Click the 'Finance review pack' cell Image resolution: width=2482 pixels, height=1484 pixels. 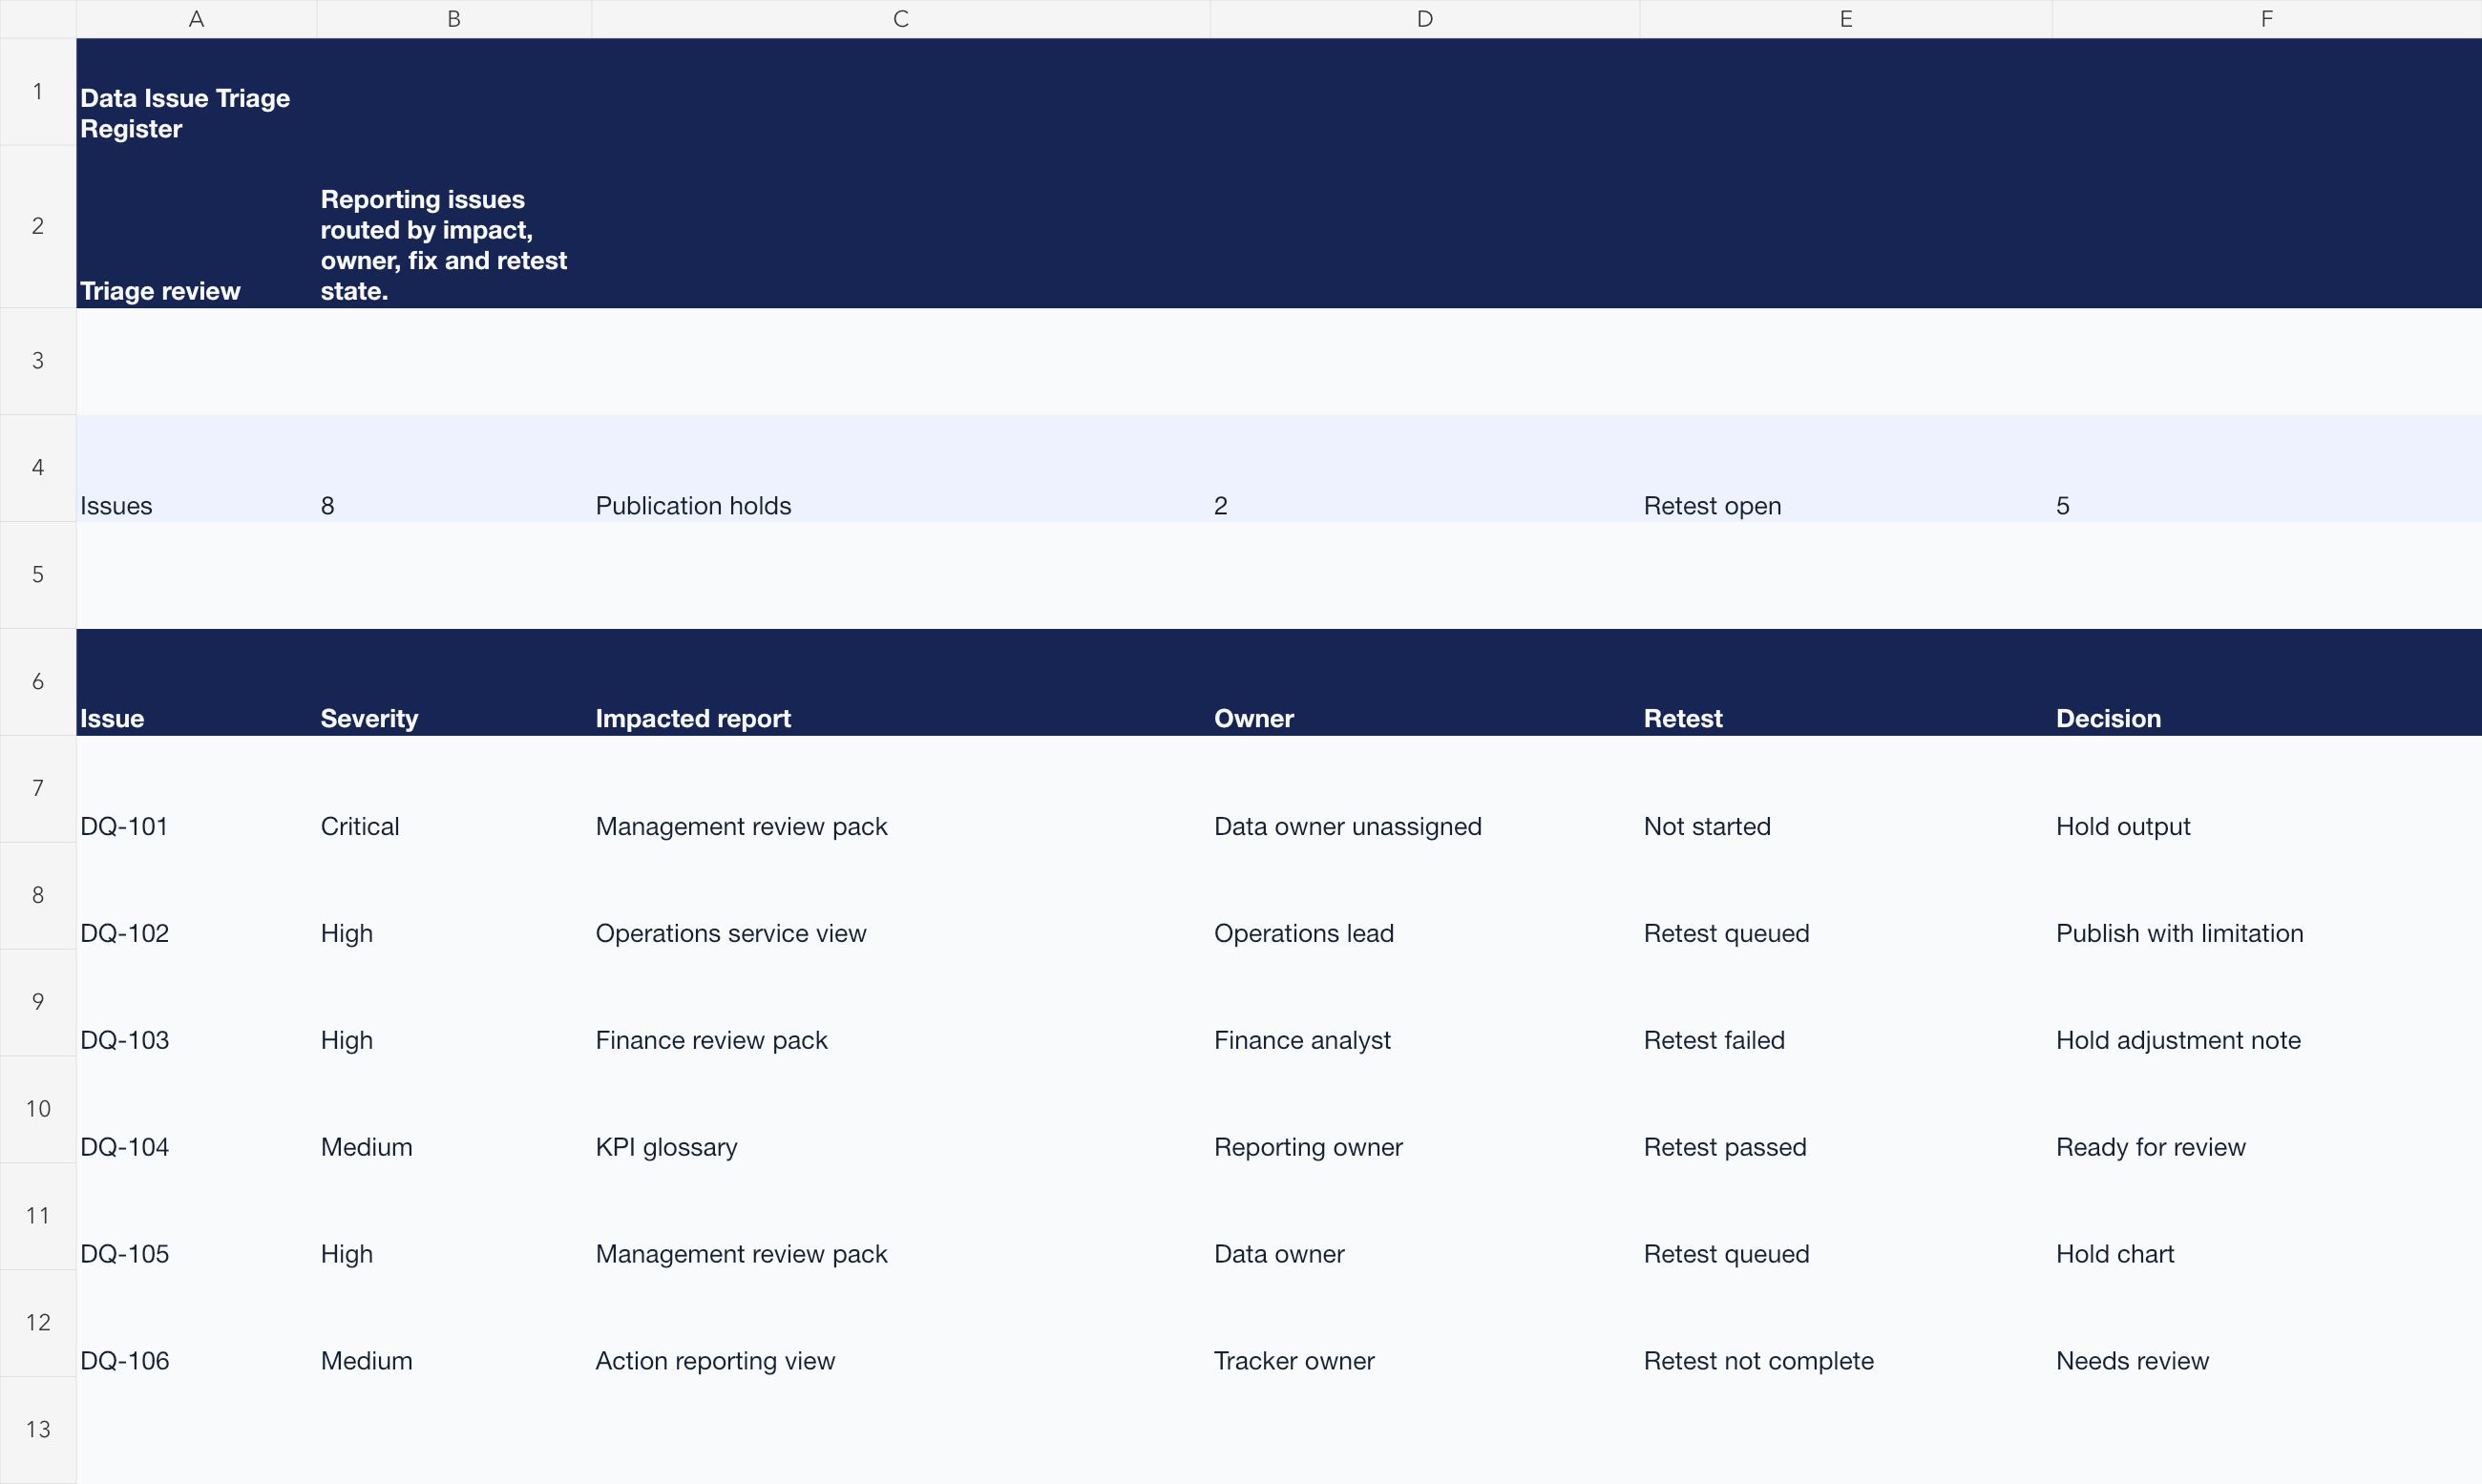pyautogui.click(x=901, y=1003)
